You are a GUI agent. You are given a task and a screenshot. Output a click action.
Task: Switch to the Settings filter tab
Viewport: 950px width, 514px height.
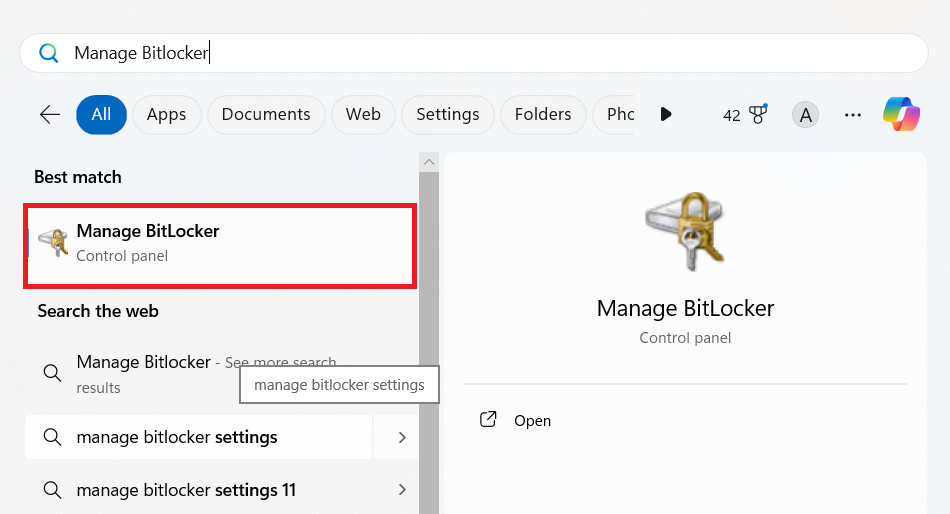click(448, 115)
